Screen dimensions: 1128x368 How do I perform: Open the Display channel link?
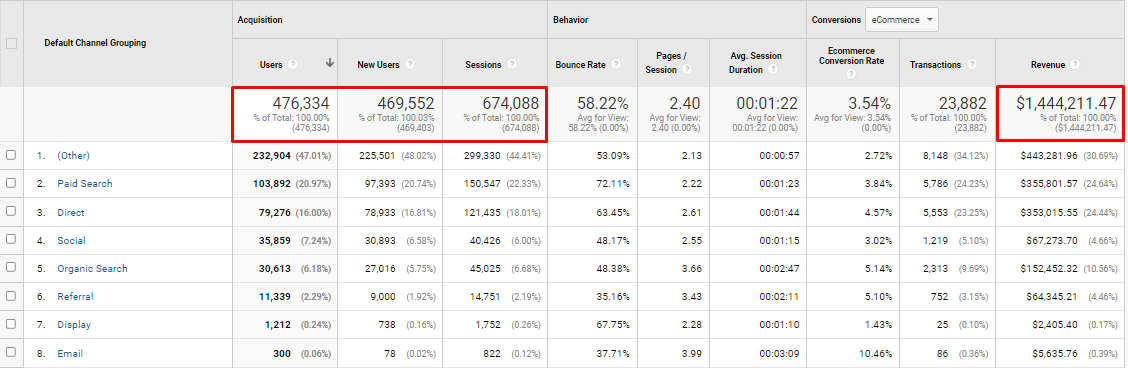click(x=74, y=324)
